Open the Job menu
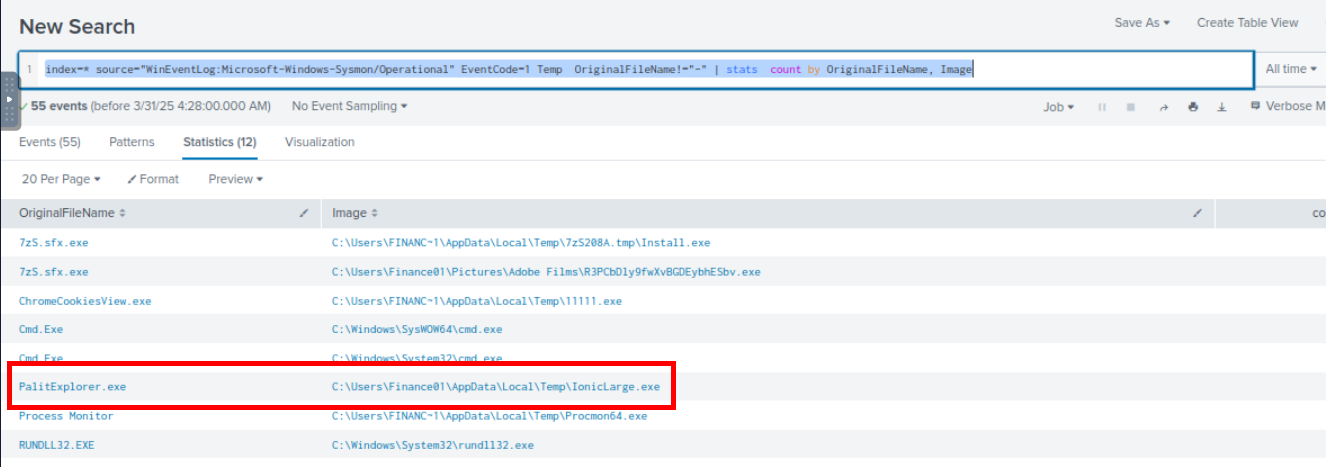Image resolution: width=1326 pixels, height=467 pixels. coord(1058,107)
